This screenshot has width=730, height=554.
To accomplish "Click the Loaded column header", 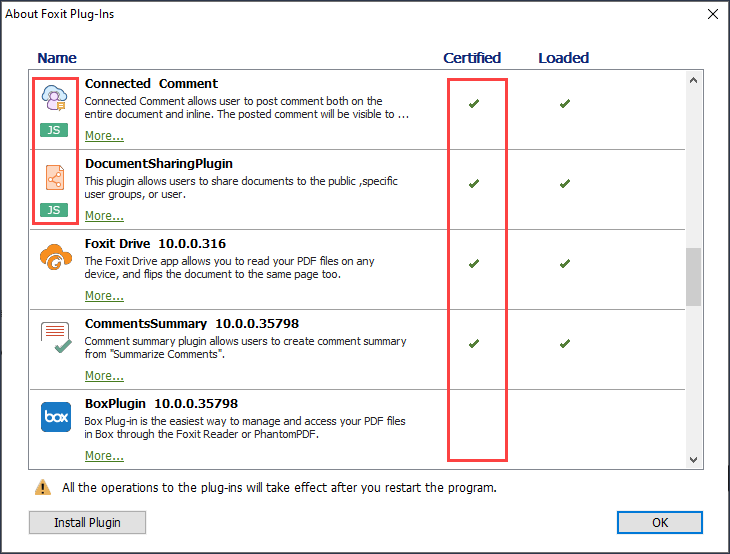I will pyautogui.click(x=563, y=58).
